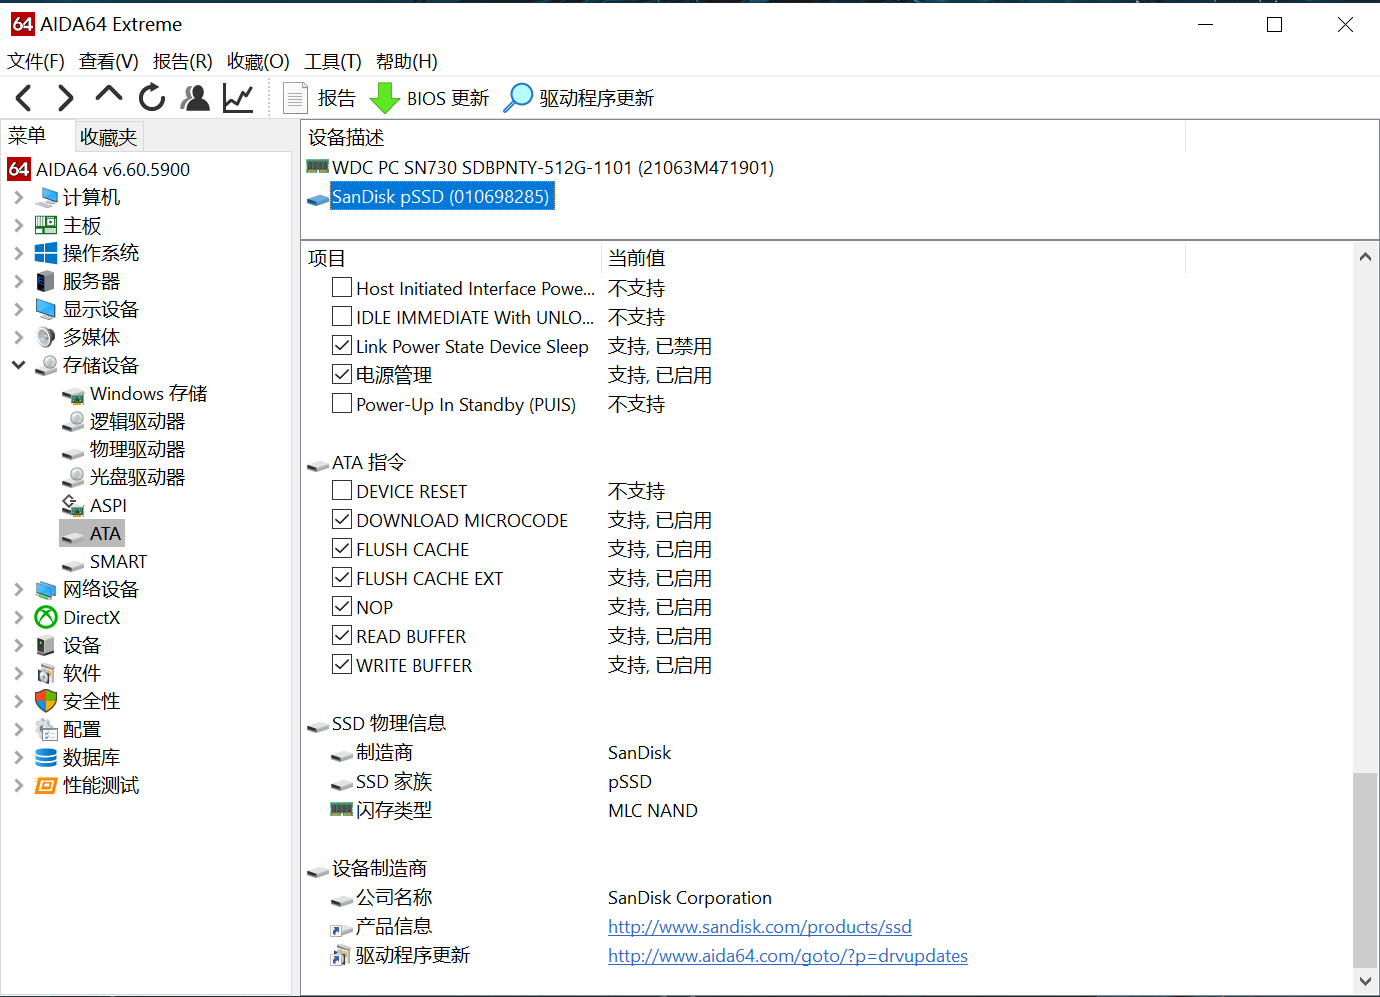Toggle the DOWNLOAD MICROCODE checkbox

coord(342,520)
